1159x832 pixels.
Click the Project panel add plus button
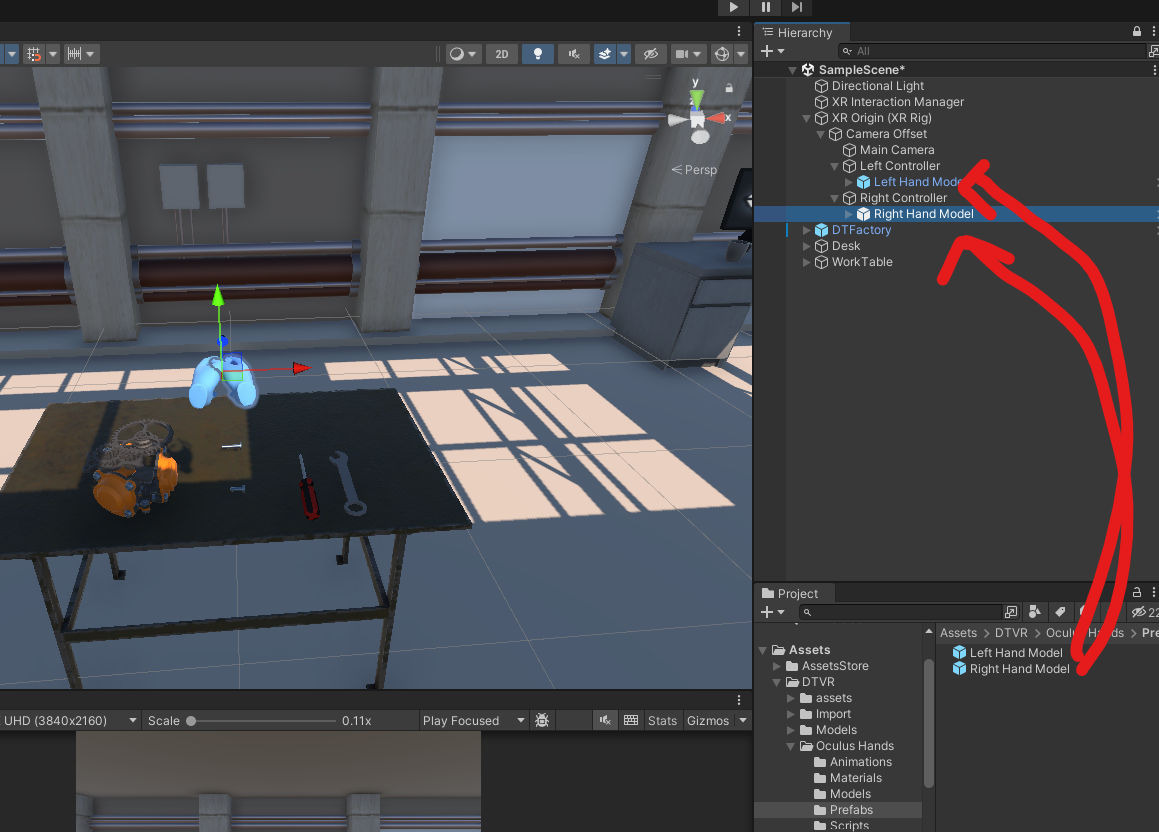(x=767, y=613)
